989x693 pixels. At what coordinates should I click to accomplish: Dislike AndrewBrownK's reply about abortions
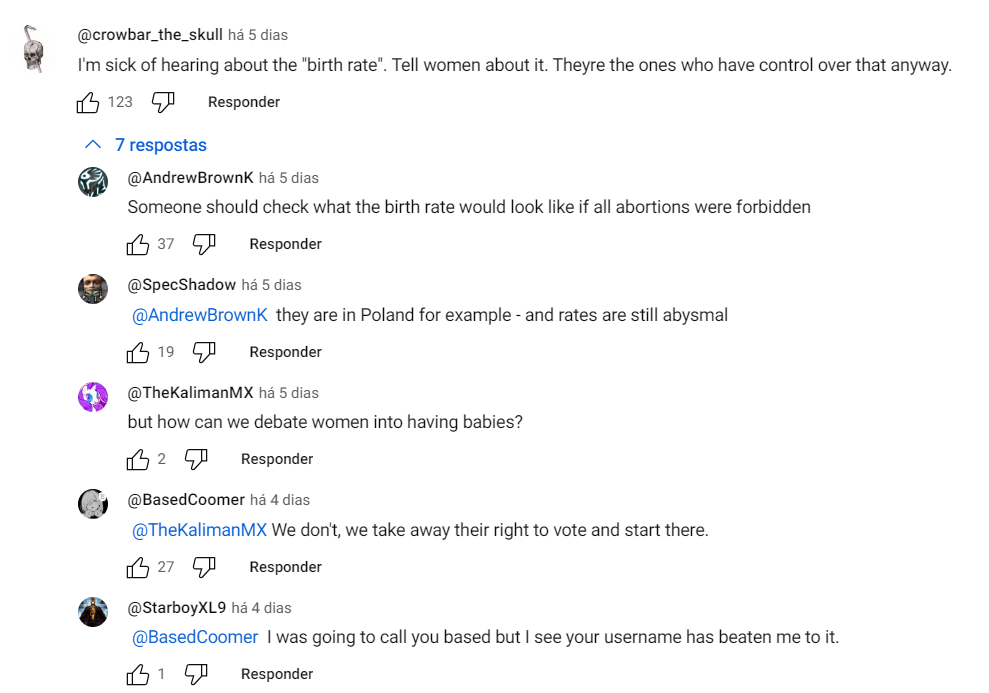click(x=204, y=244)
